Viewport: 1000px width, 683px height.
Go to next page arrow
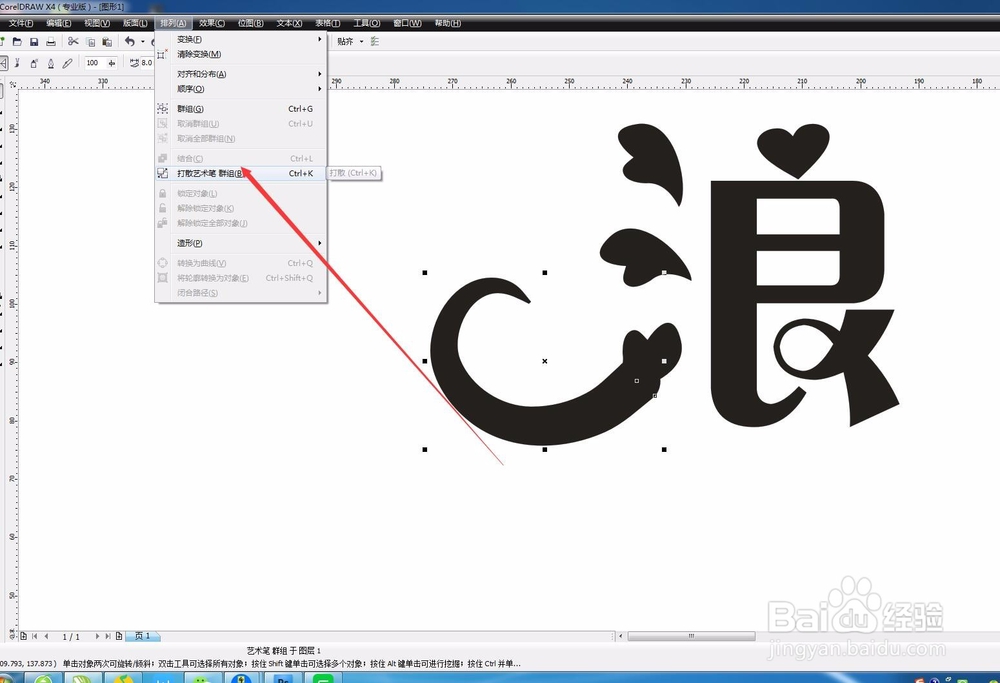pyautogui.click(x=97, y=636)
